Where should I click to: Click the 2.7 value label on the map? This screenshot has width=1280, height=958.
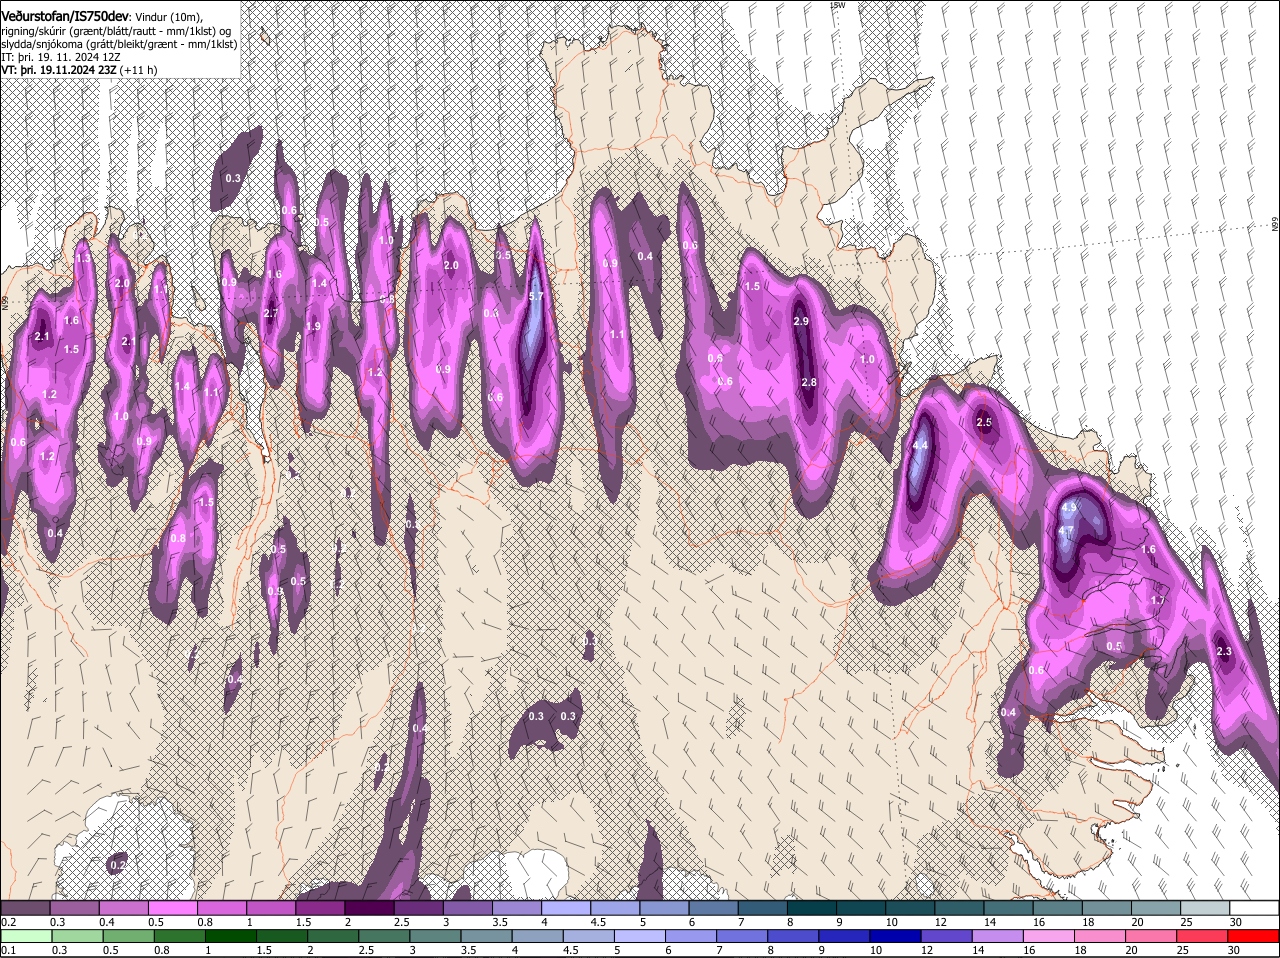pos(271,313)
